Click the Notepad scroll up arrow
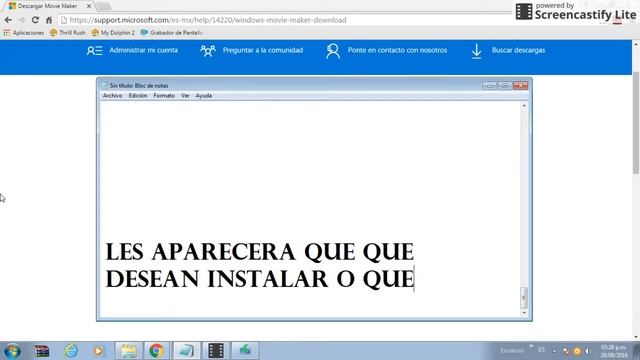 (x=524, y=106)
